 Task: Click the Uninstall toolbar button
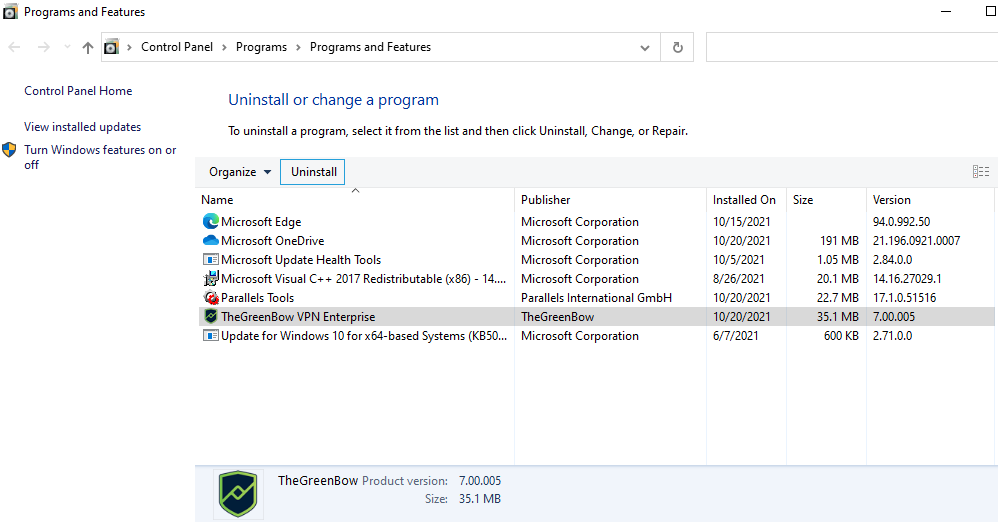click(x=314, y=172)
